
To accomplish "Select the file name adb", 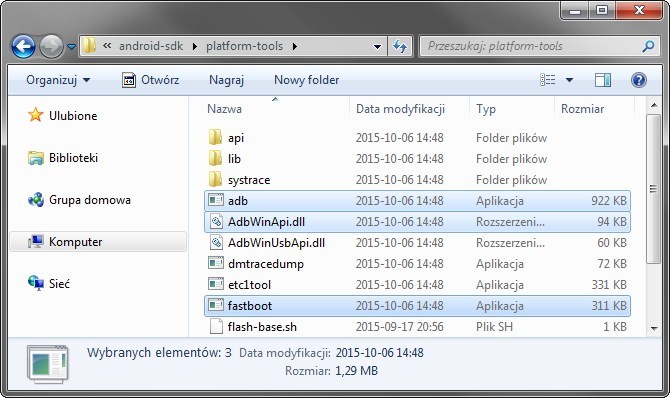I will (x=238, y=201).
